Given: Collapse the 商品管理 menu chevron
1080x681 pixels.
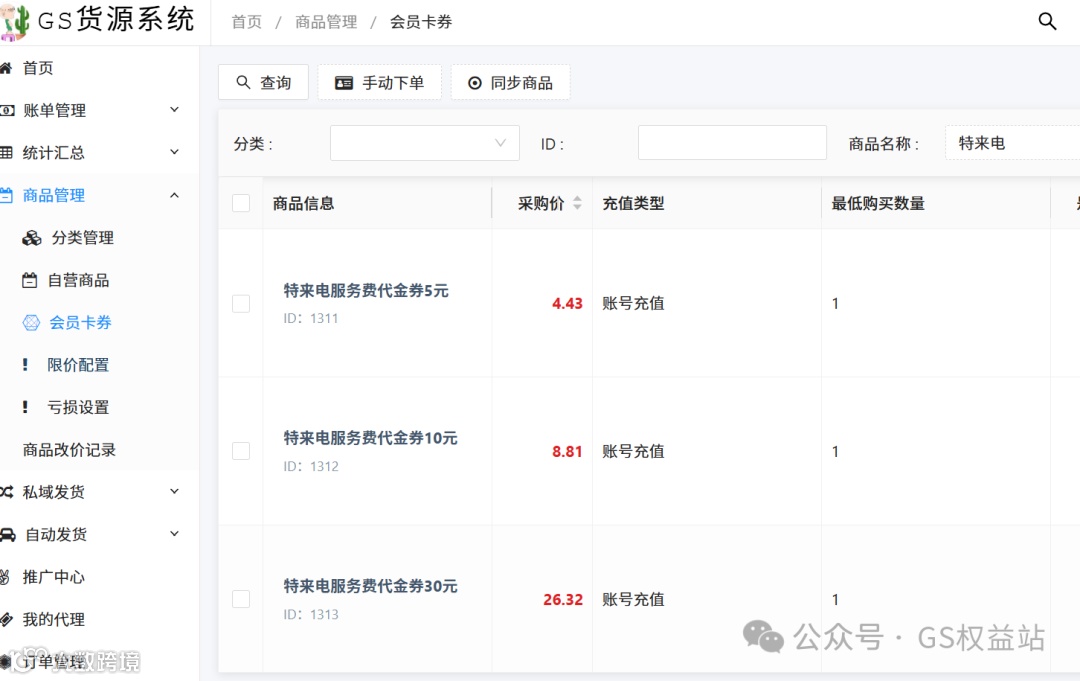Looking at the screenshot, I should click(174, 196).
